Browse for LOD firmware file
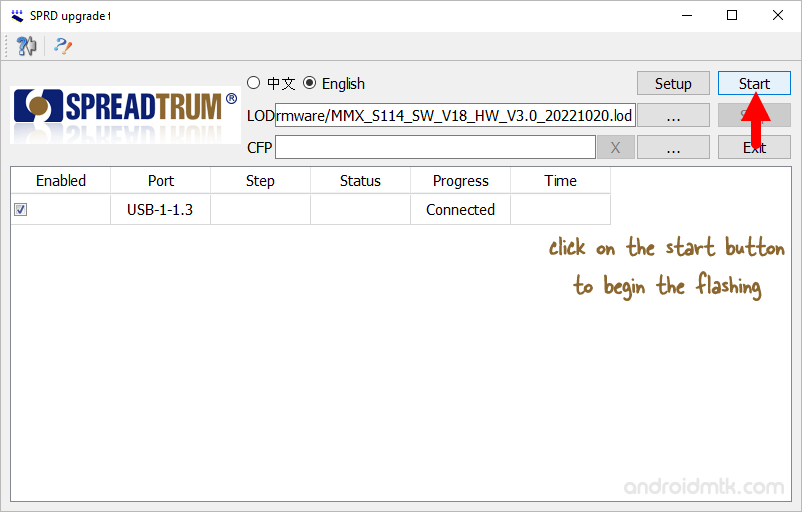 (673, 116)
